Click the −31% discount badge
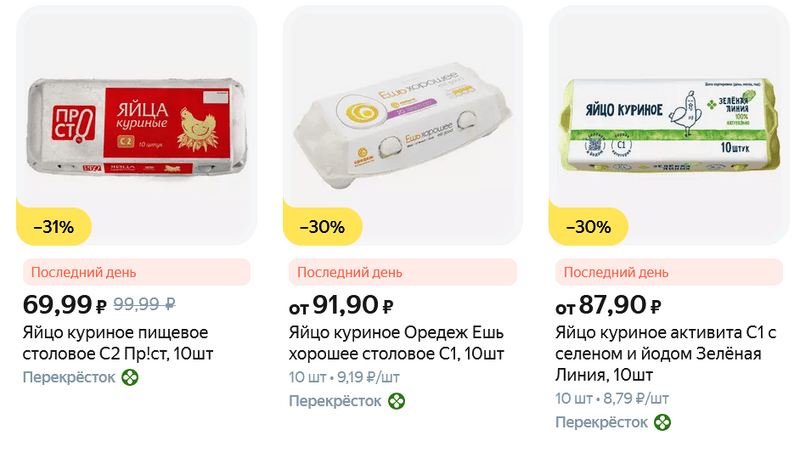Viewport: 800px width, 454px height. (x=54, y=227)
